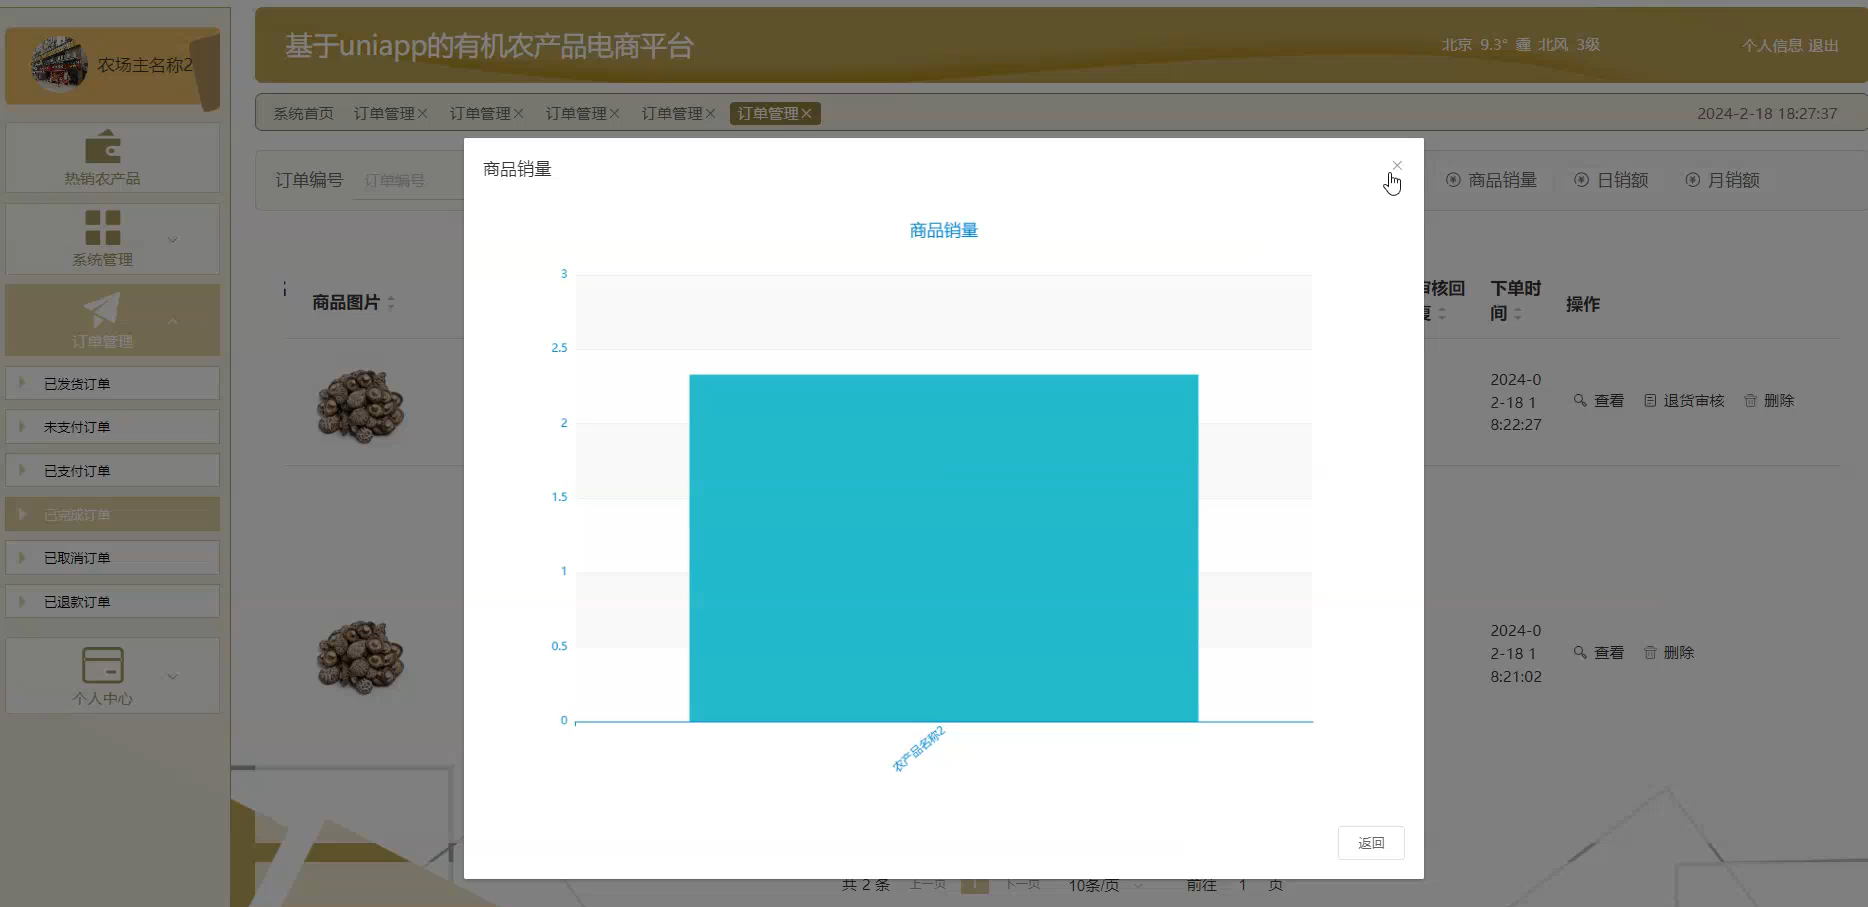Click 删除 for the 8:22:27 order

(x=1769, y=401)
